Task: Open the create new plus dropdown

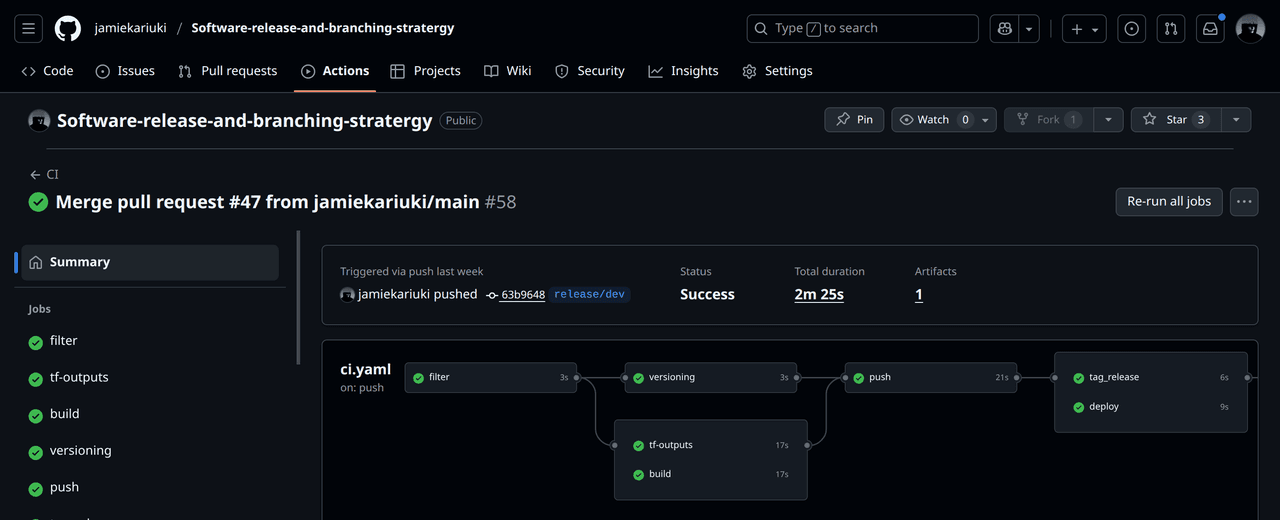Action: [x=1084, y=29]
